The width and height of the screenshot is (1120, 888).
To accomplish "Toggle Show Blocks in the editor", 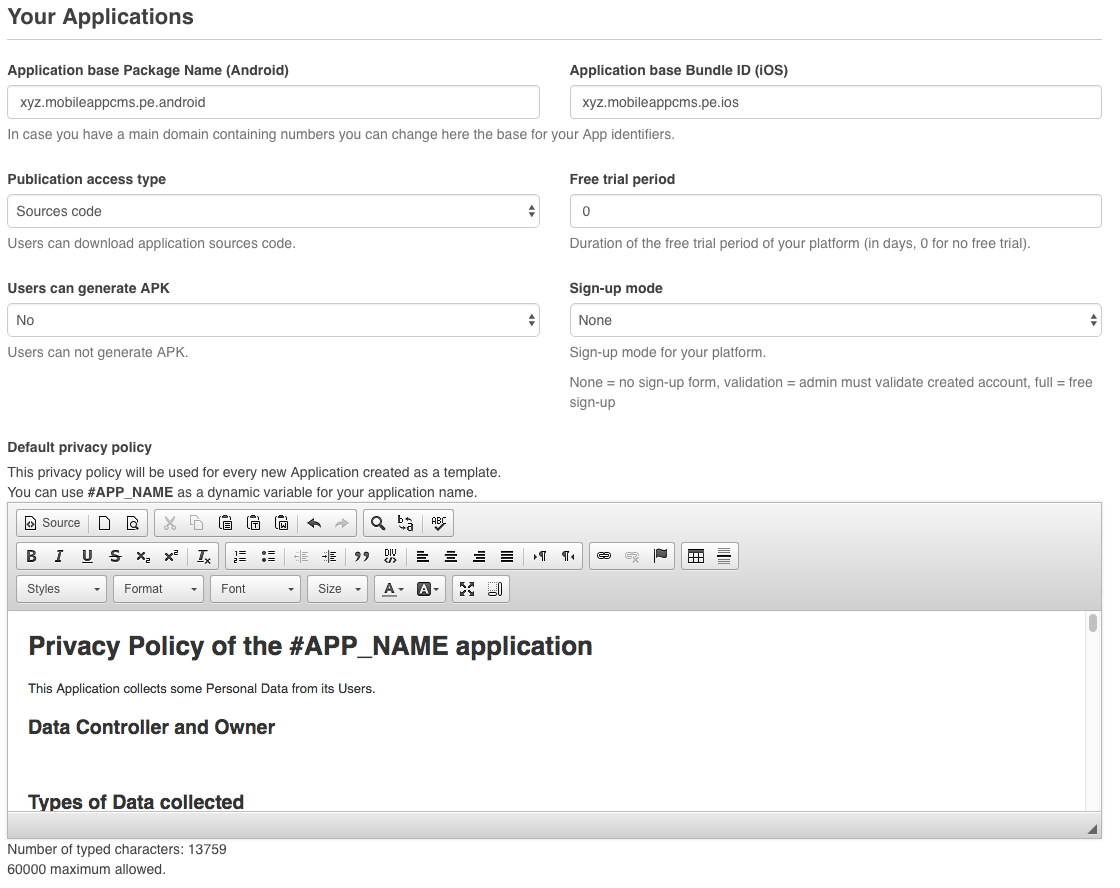I will [494, 589].
